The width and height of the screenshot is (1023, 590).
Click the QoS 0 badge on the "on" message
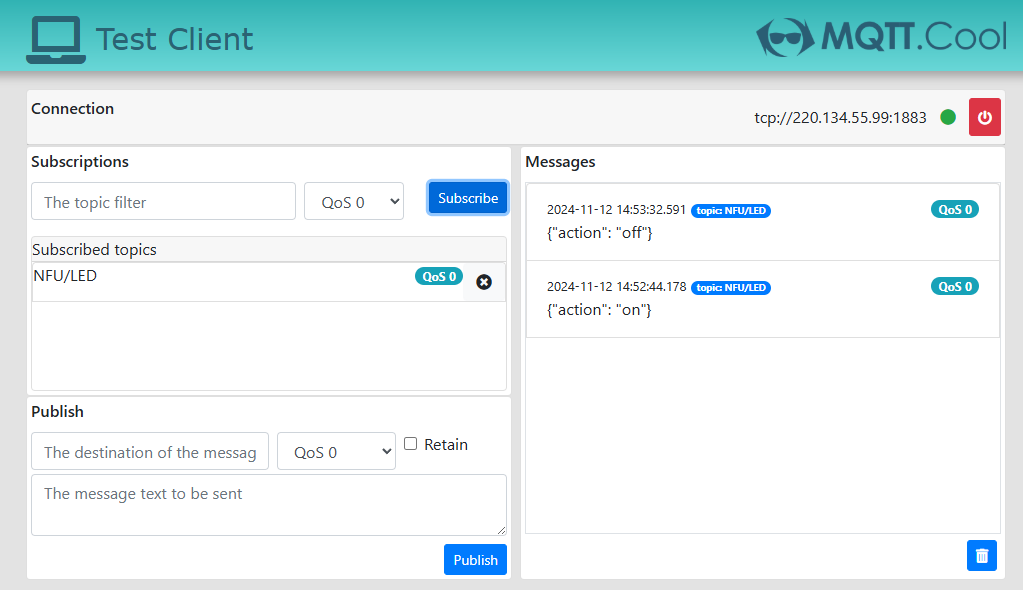955,287
